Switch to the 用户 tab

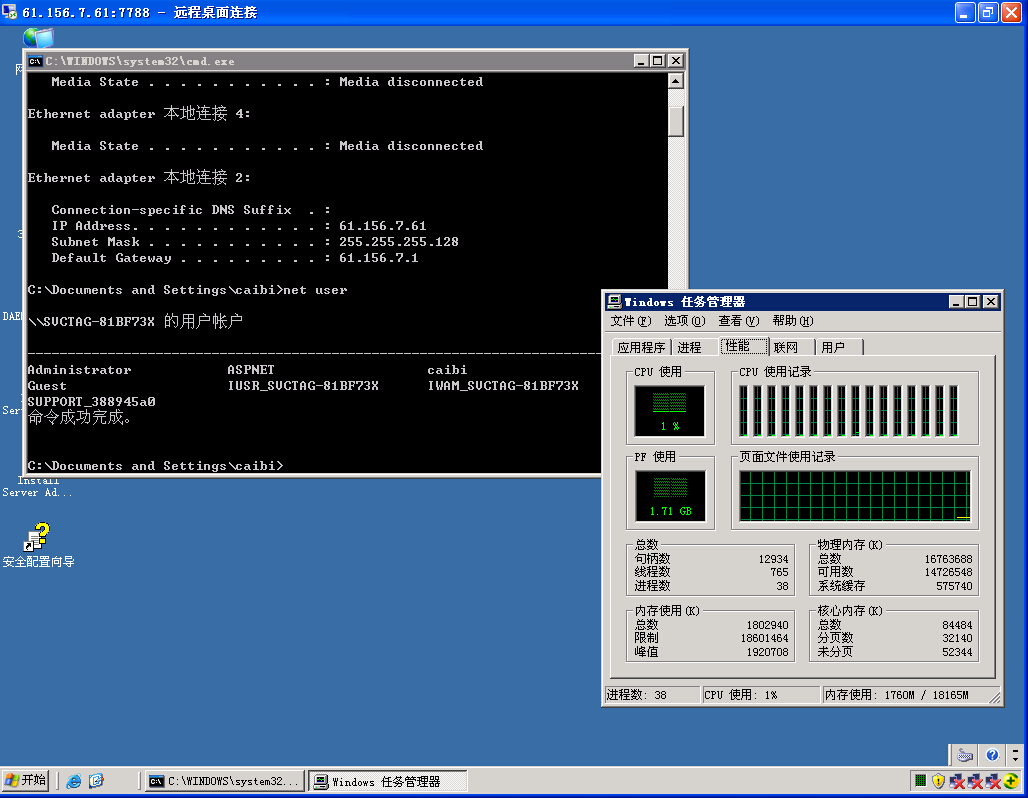(x=839, y=348)
